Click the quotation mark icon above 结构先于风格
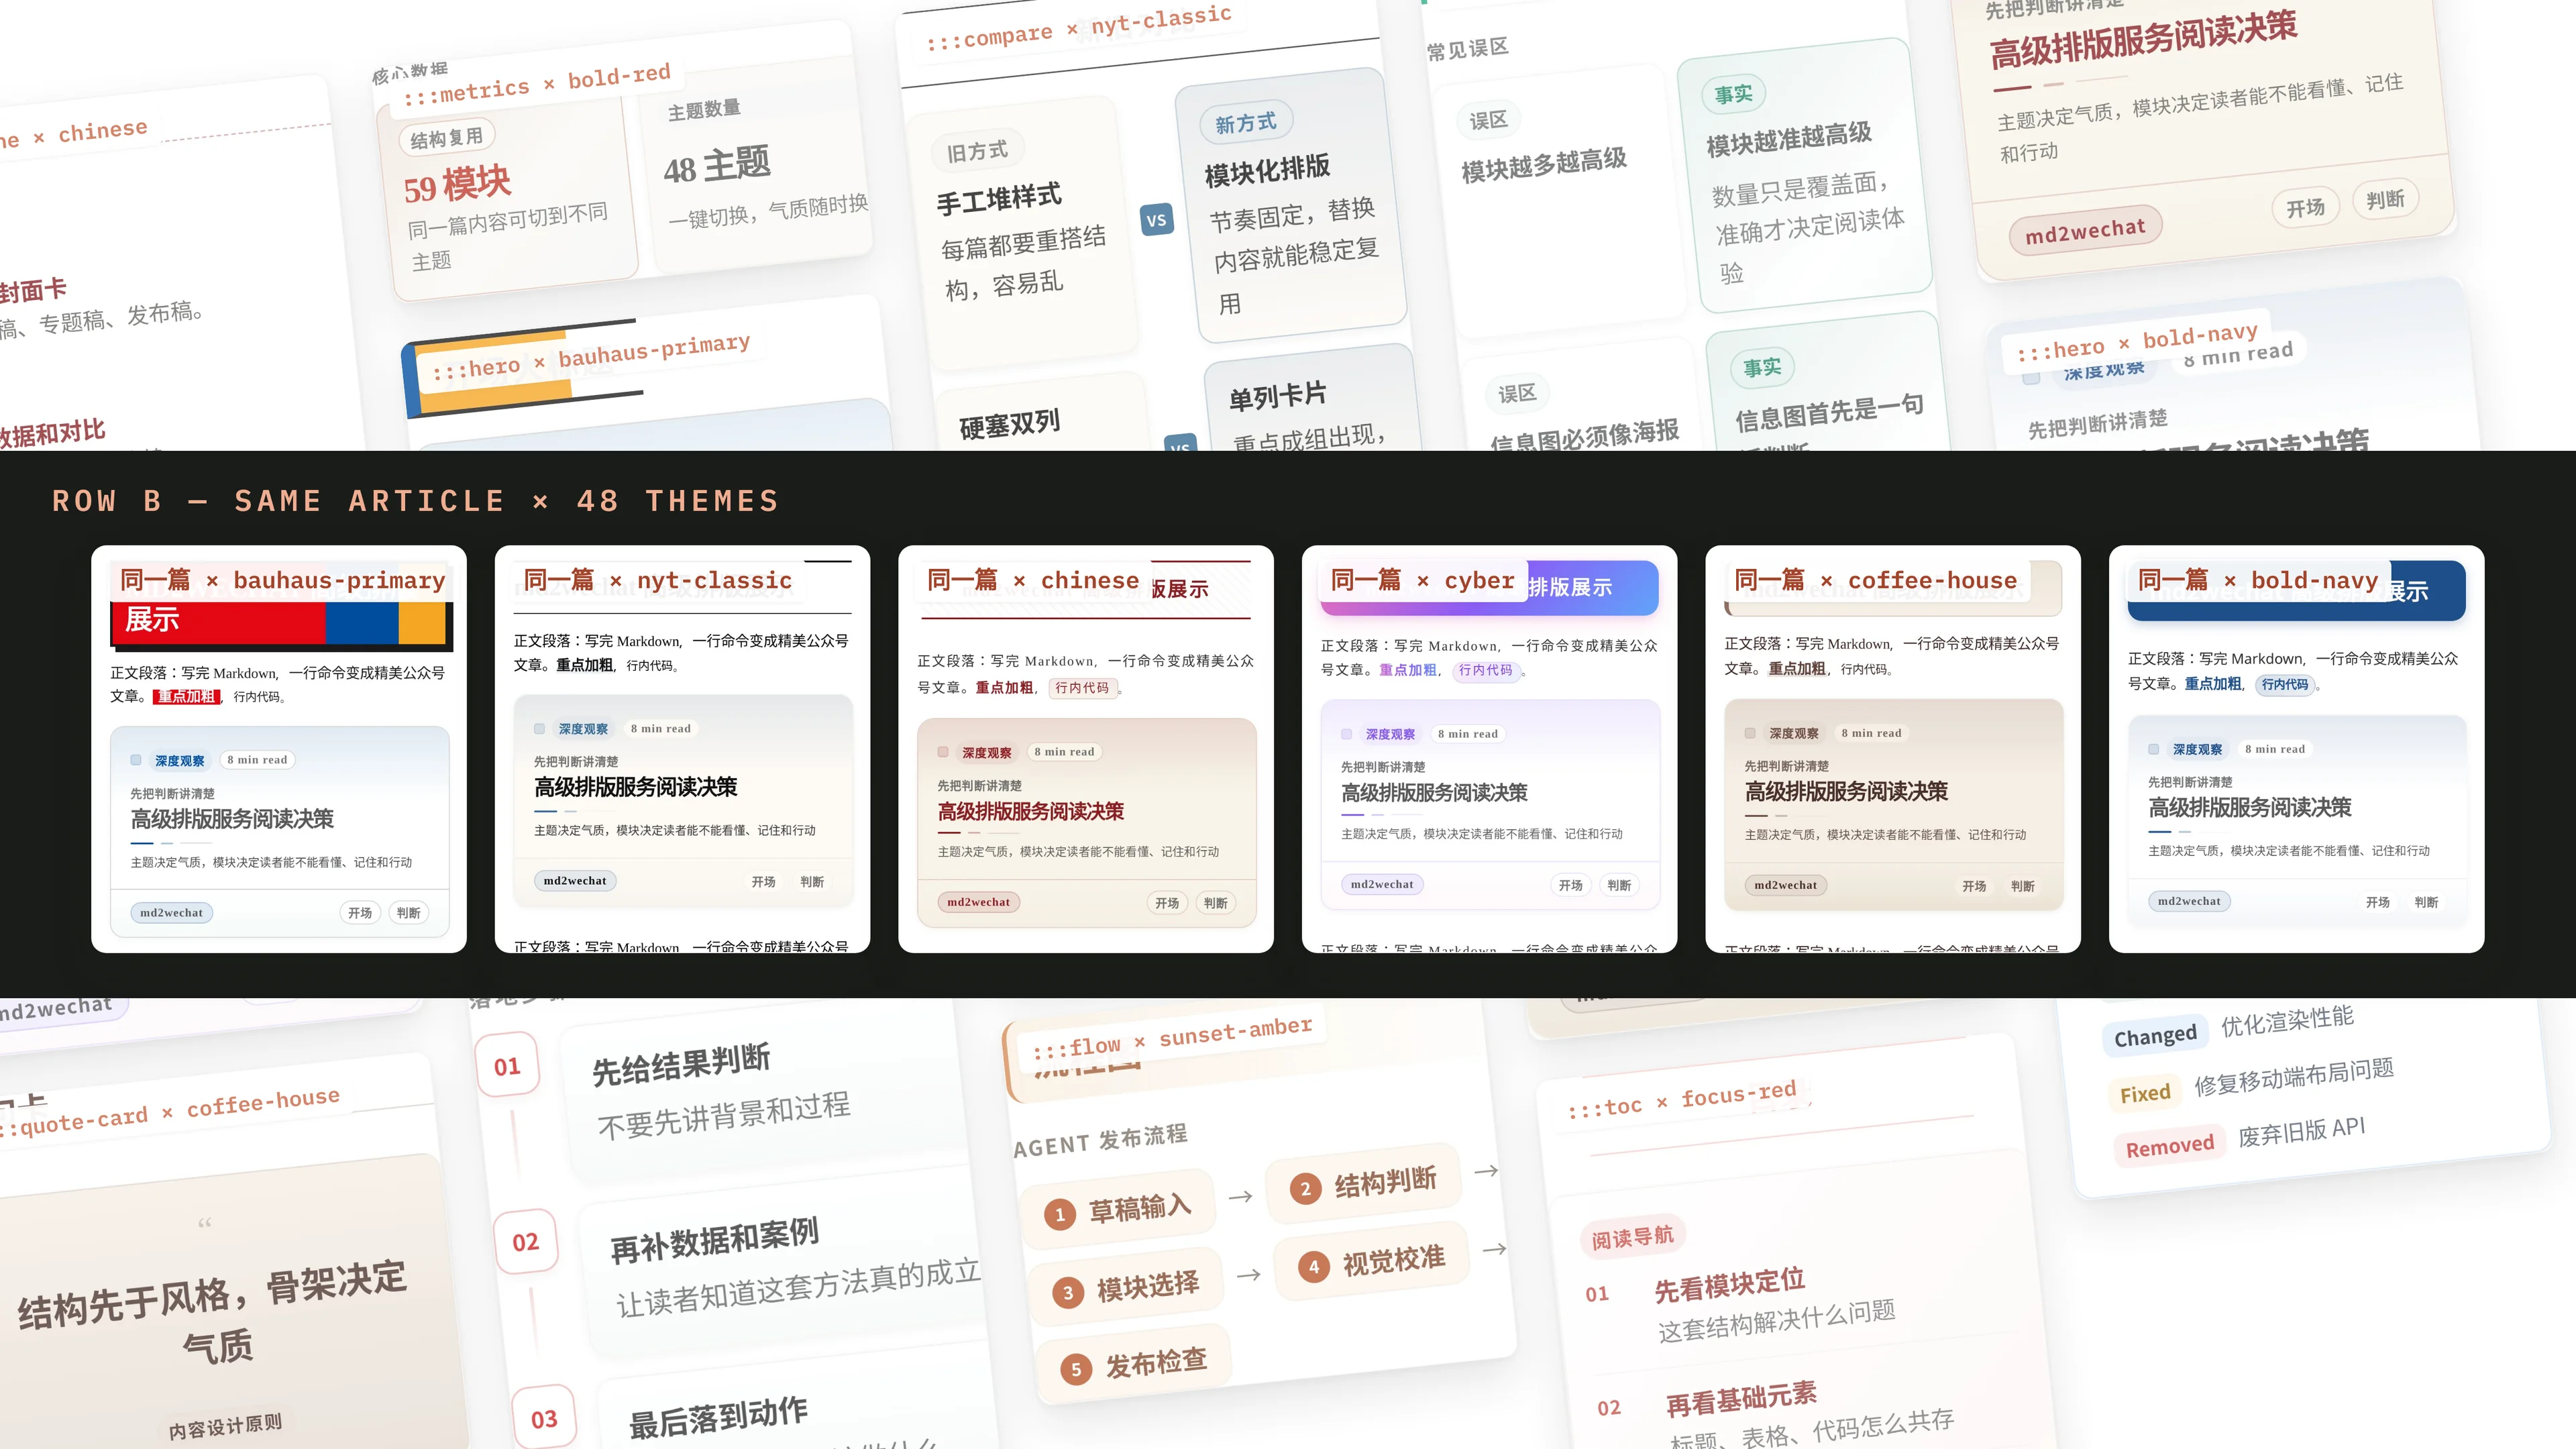Screen dimensions: 2576x1449 pos(205,1224)
